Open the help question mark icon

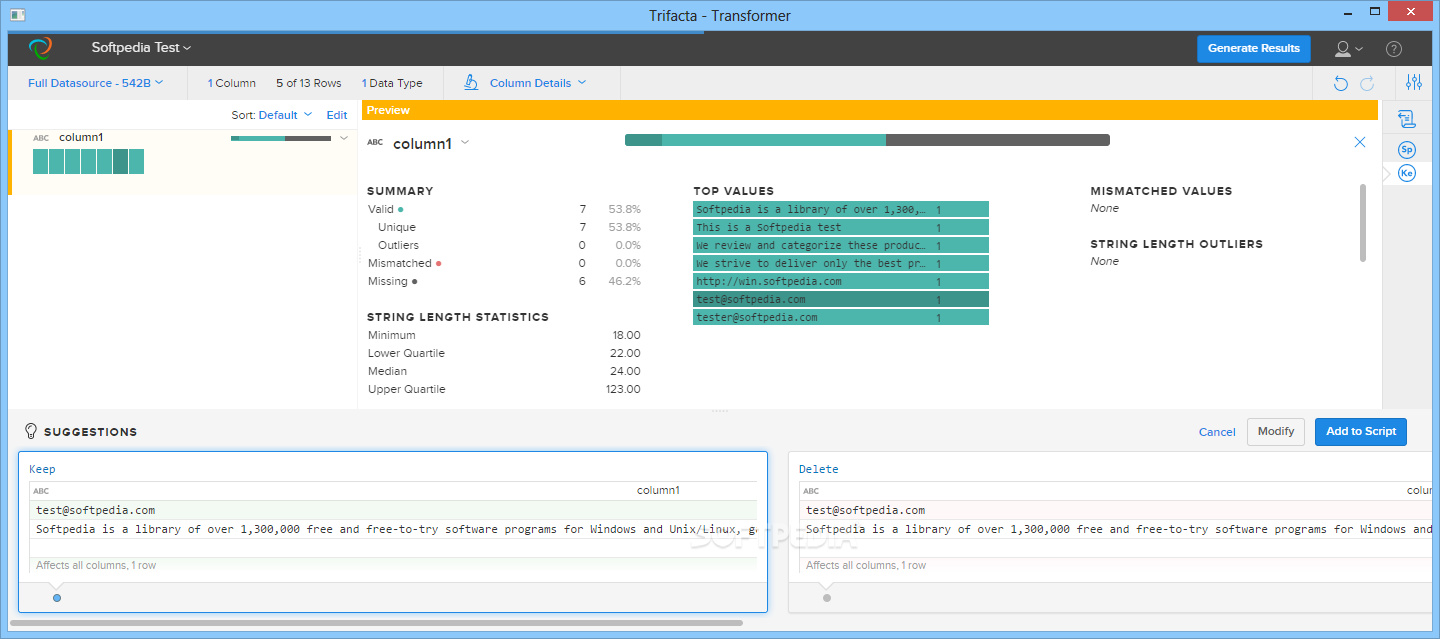pyautogui.click(x=1394, y=48)
